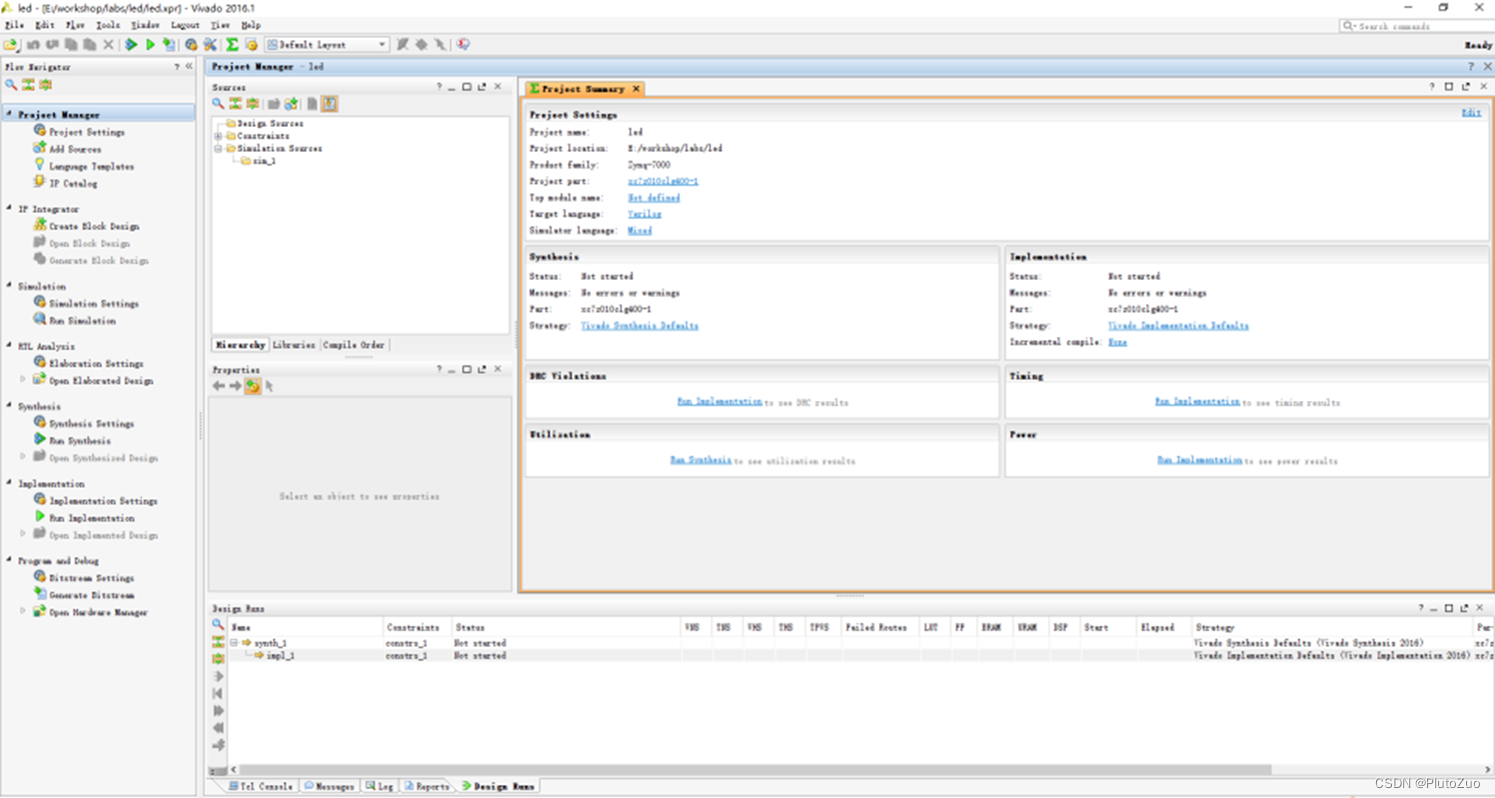Select Generate Bitstream in Flow Navigator

91,595
